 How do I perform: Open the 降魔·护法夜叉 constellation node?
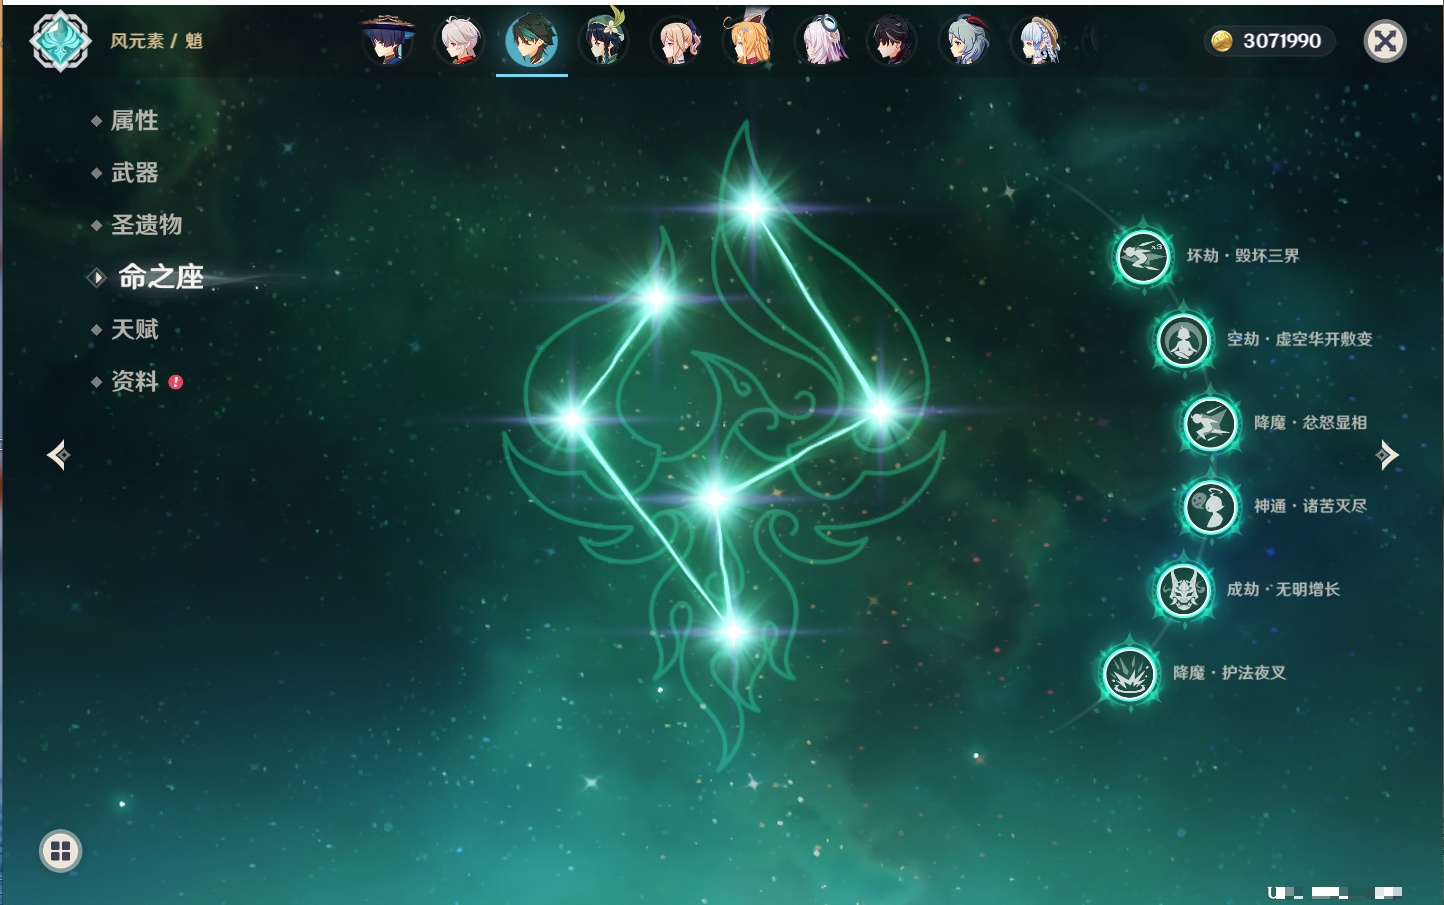tap(1129, 673)
